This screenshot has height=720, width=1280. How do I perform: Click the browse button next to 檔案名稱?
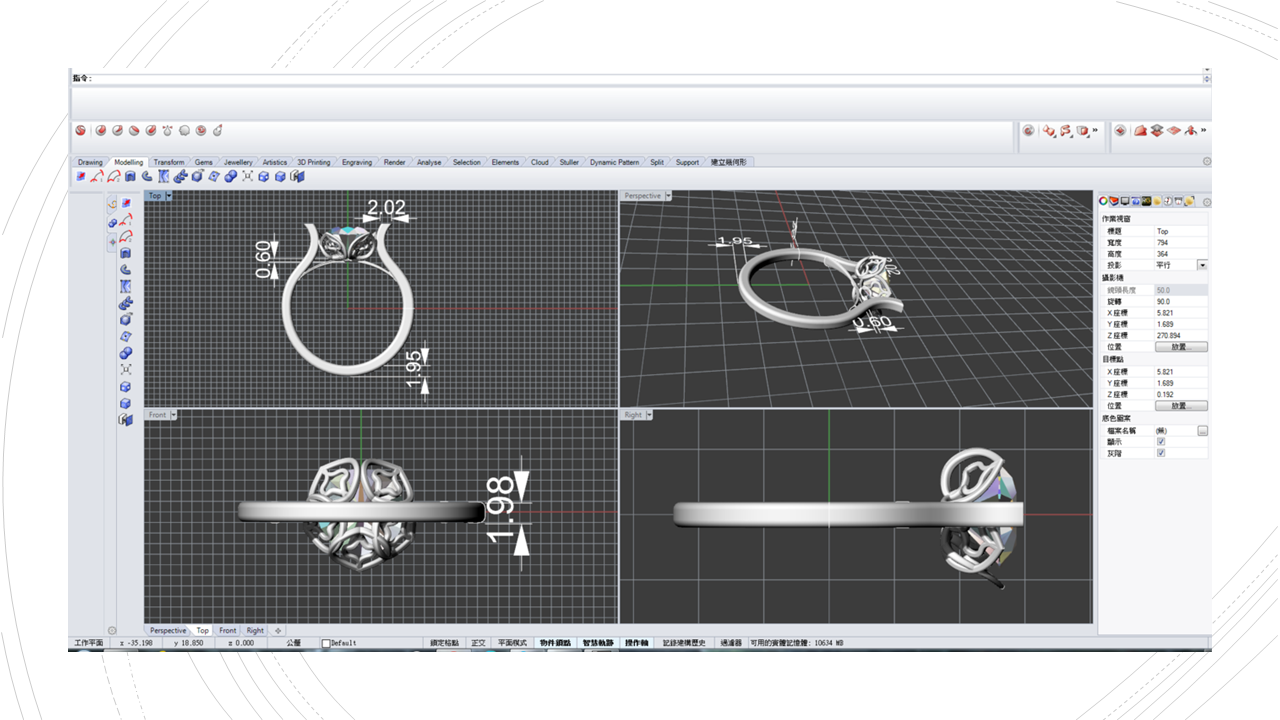coord(1202,430)
